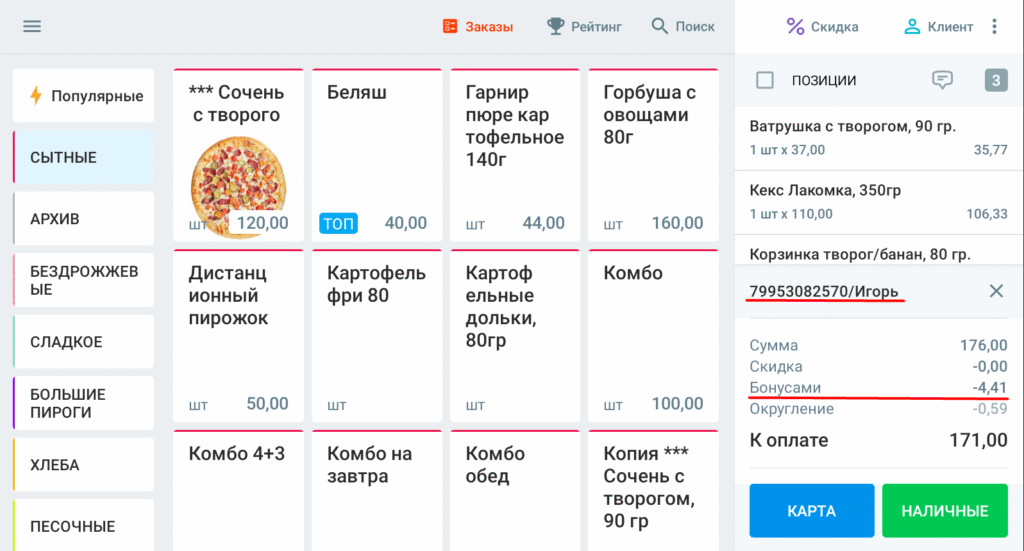
Task: Open the БОЛЬШИЕ ПИРОГИ category
Action: click(x=84, y=403)
